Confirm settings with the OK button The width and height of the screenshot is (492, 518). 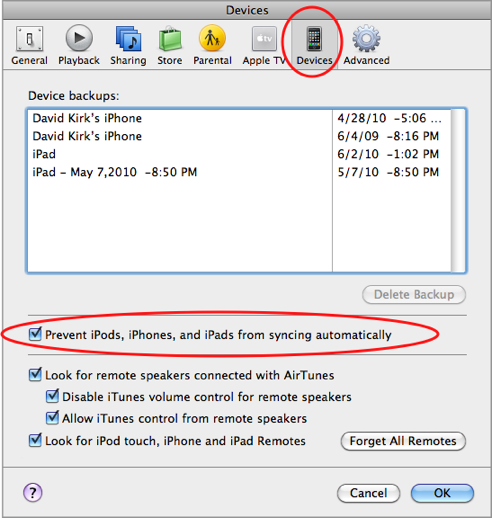coord(442,493)
